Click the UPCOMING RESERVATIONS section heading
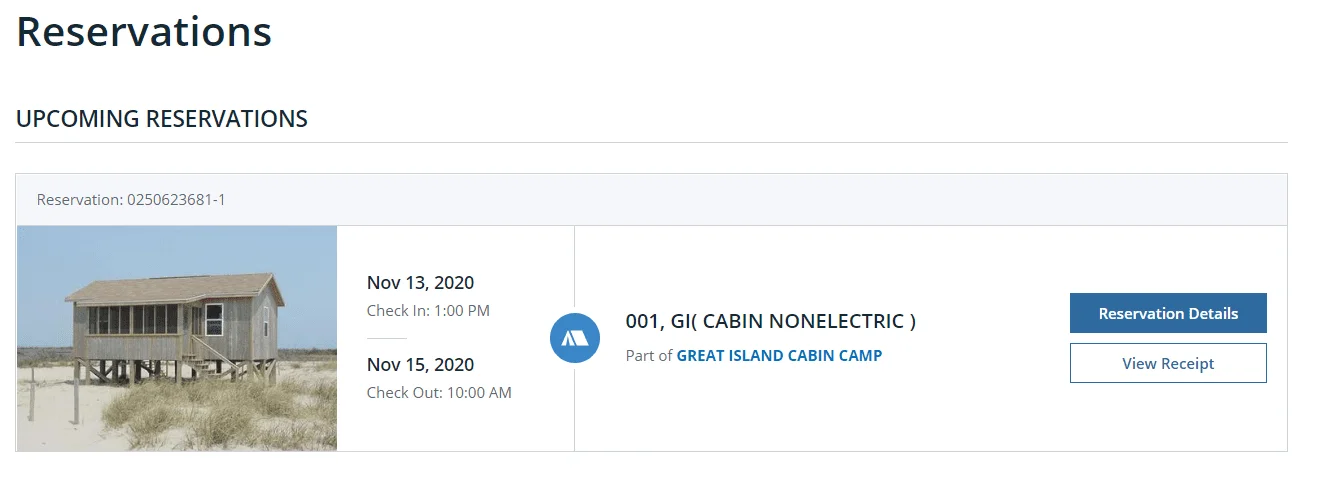 162,119
